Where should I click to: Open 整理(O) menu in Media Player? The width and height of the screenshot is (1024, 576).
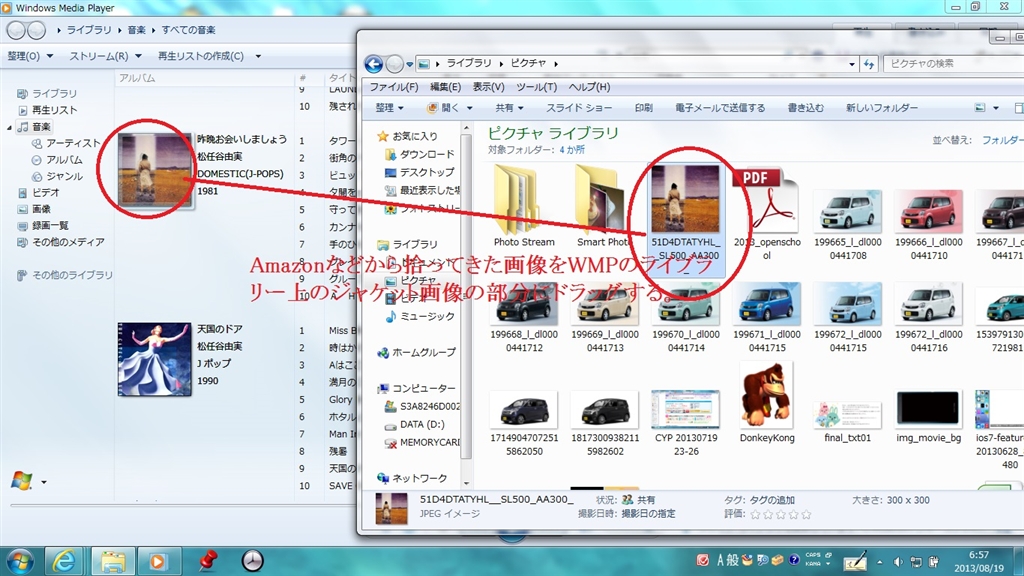29,56
